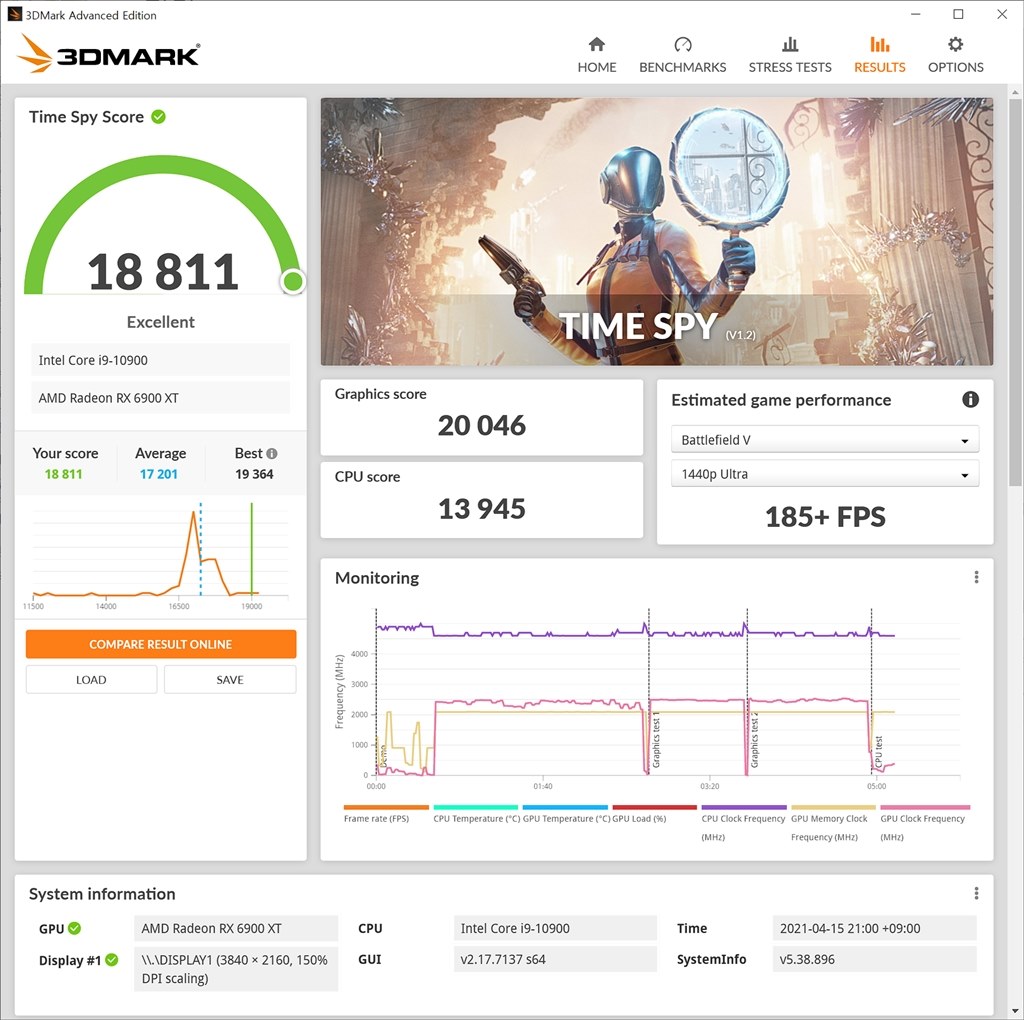The image size is (1024, 1020).
Task: Open the 1440p Ultra resolution dropdown
Action: coord(825,474)
